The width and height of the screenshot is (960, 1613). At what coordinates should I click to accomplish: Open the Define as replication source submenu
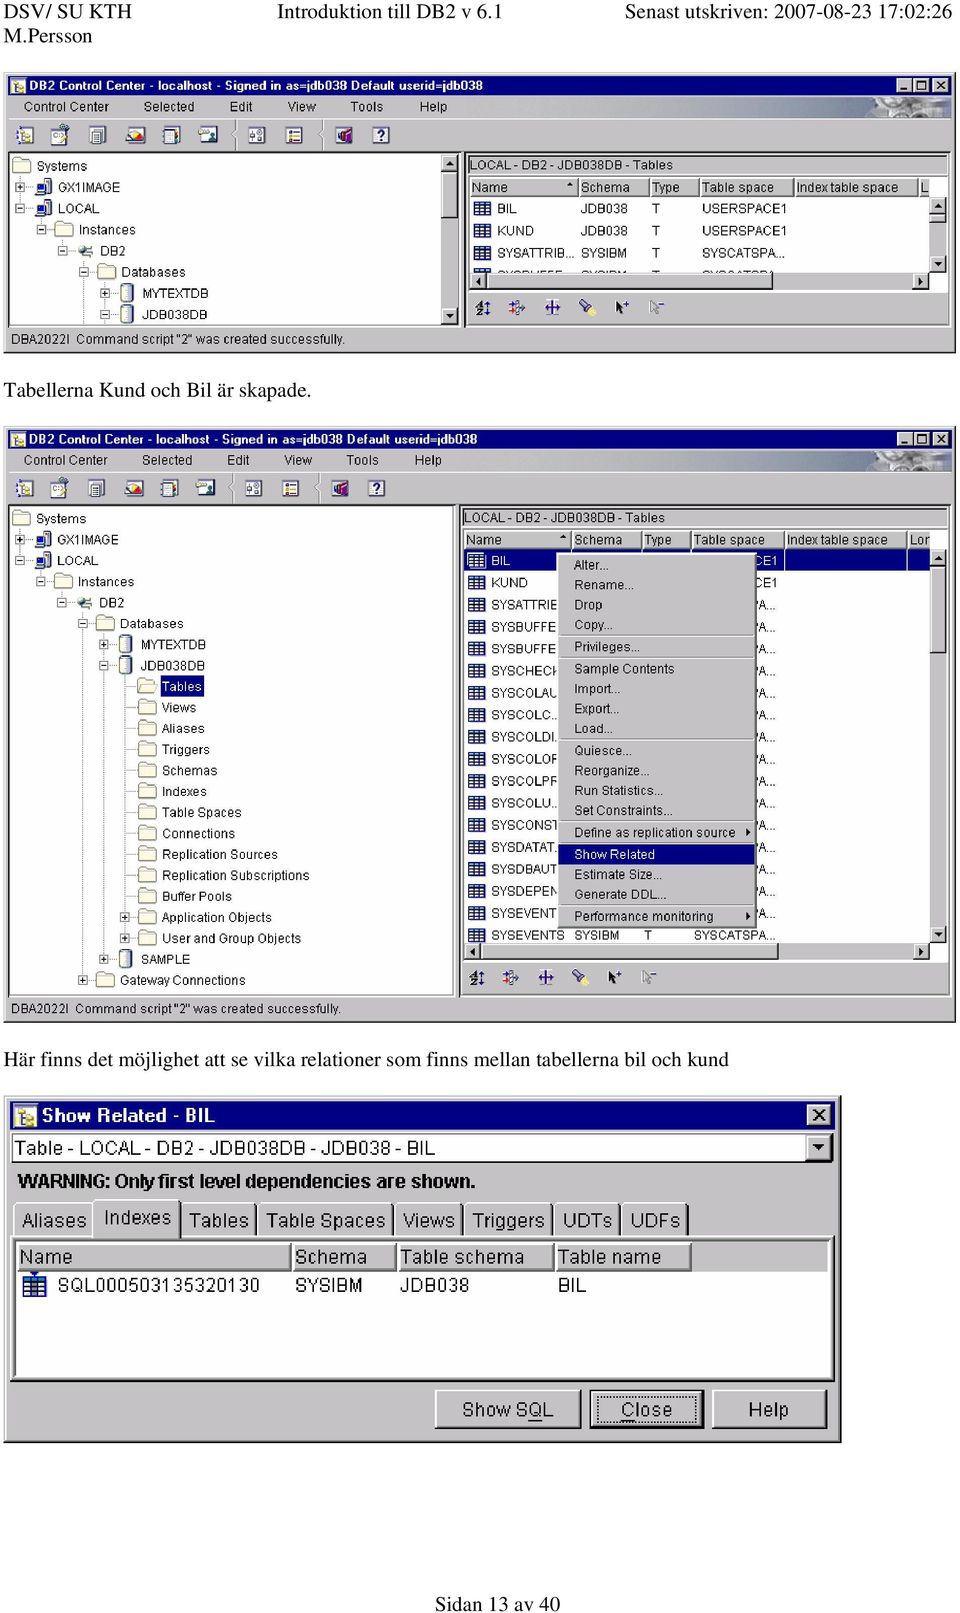[x=656, y=832]
